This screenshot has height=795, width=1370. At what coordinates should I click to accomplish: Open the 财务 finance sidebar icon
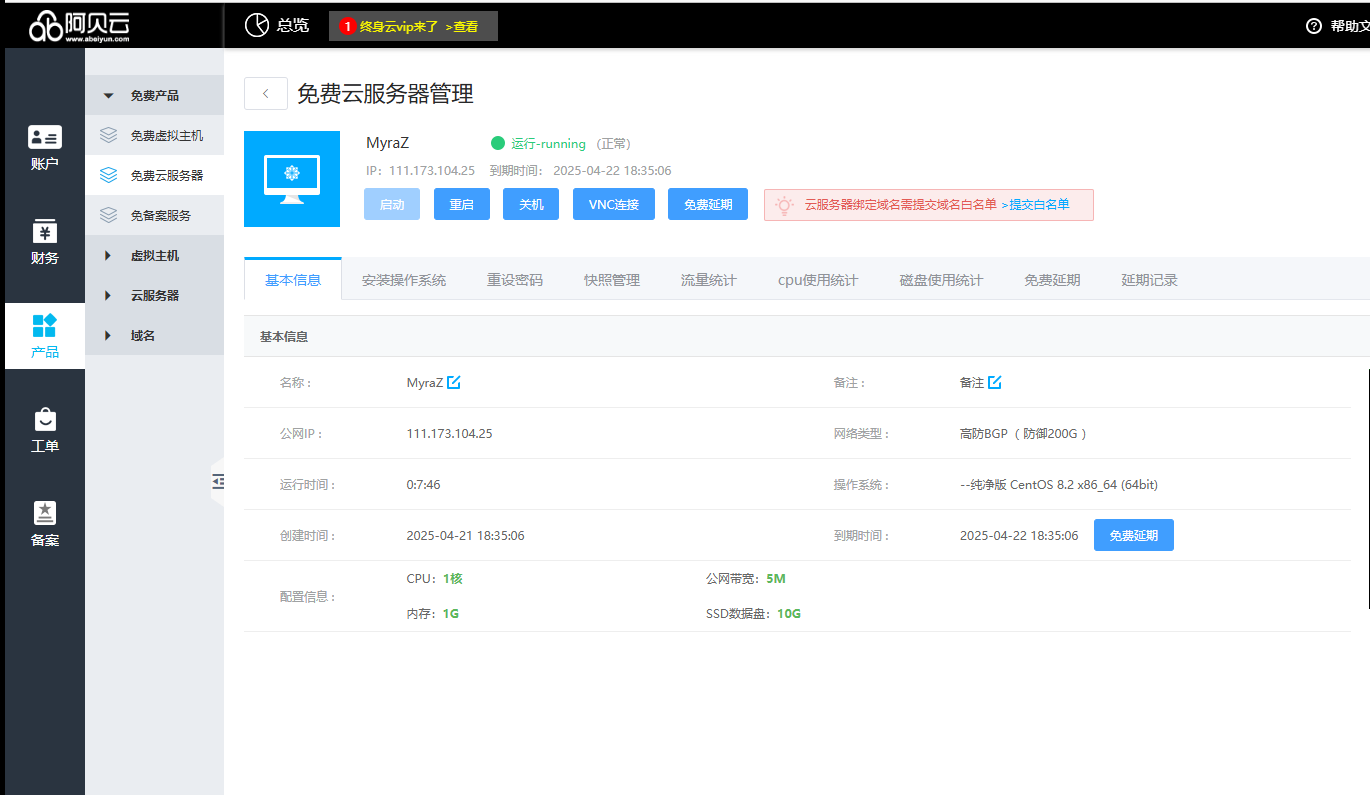click(45, 231)
